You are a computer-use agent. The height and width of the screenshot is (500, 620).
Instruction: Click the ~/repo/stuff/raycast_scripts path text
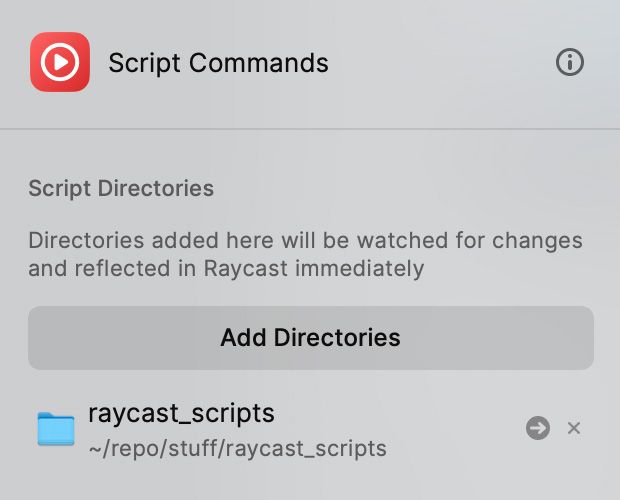[237, 447]
